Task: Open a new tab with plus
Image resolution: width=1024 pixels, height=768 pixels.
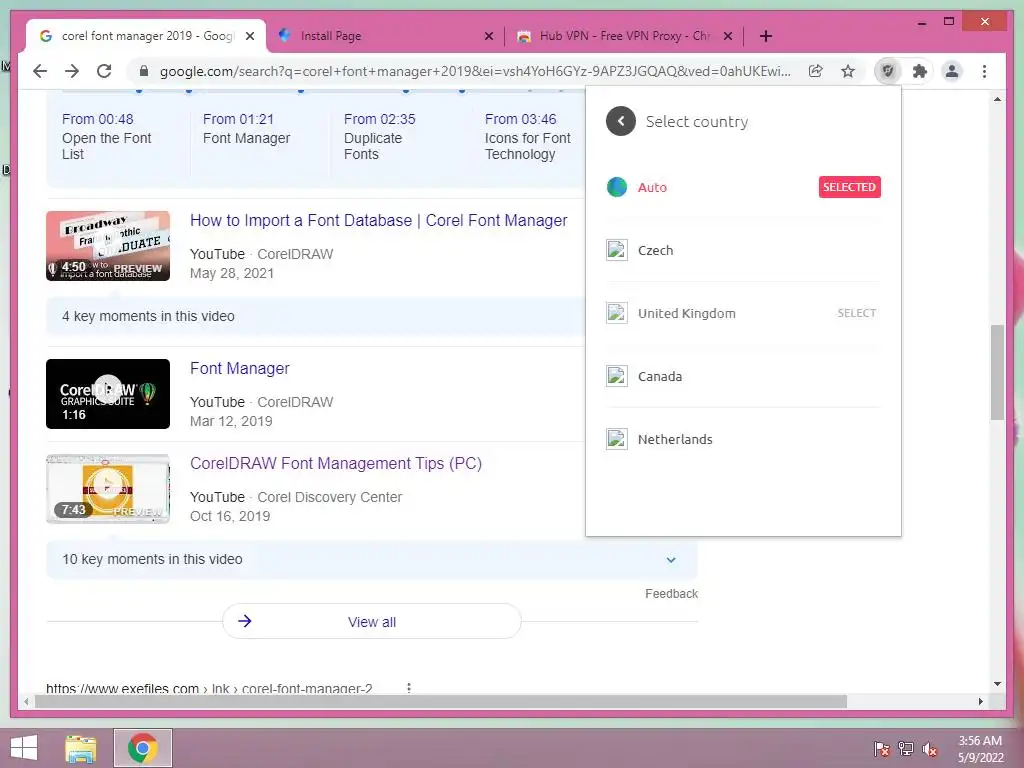Action: 766,36
